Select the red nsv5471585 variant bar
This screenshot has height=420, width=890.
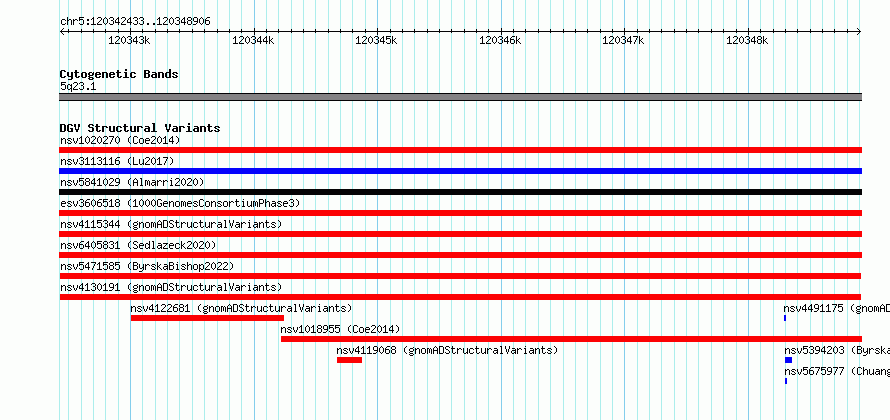(x=460, y=276)
